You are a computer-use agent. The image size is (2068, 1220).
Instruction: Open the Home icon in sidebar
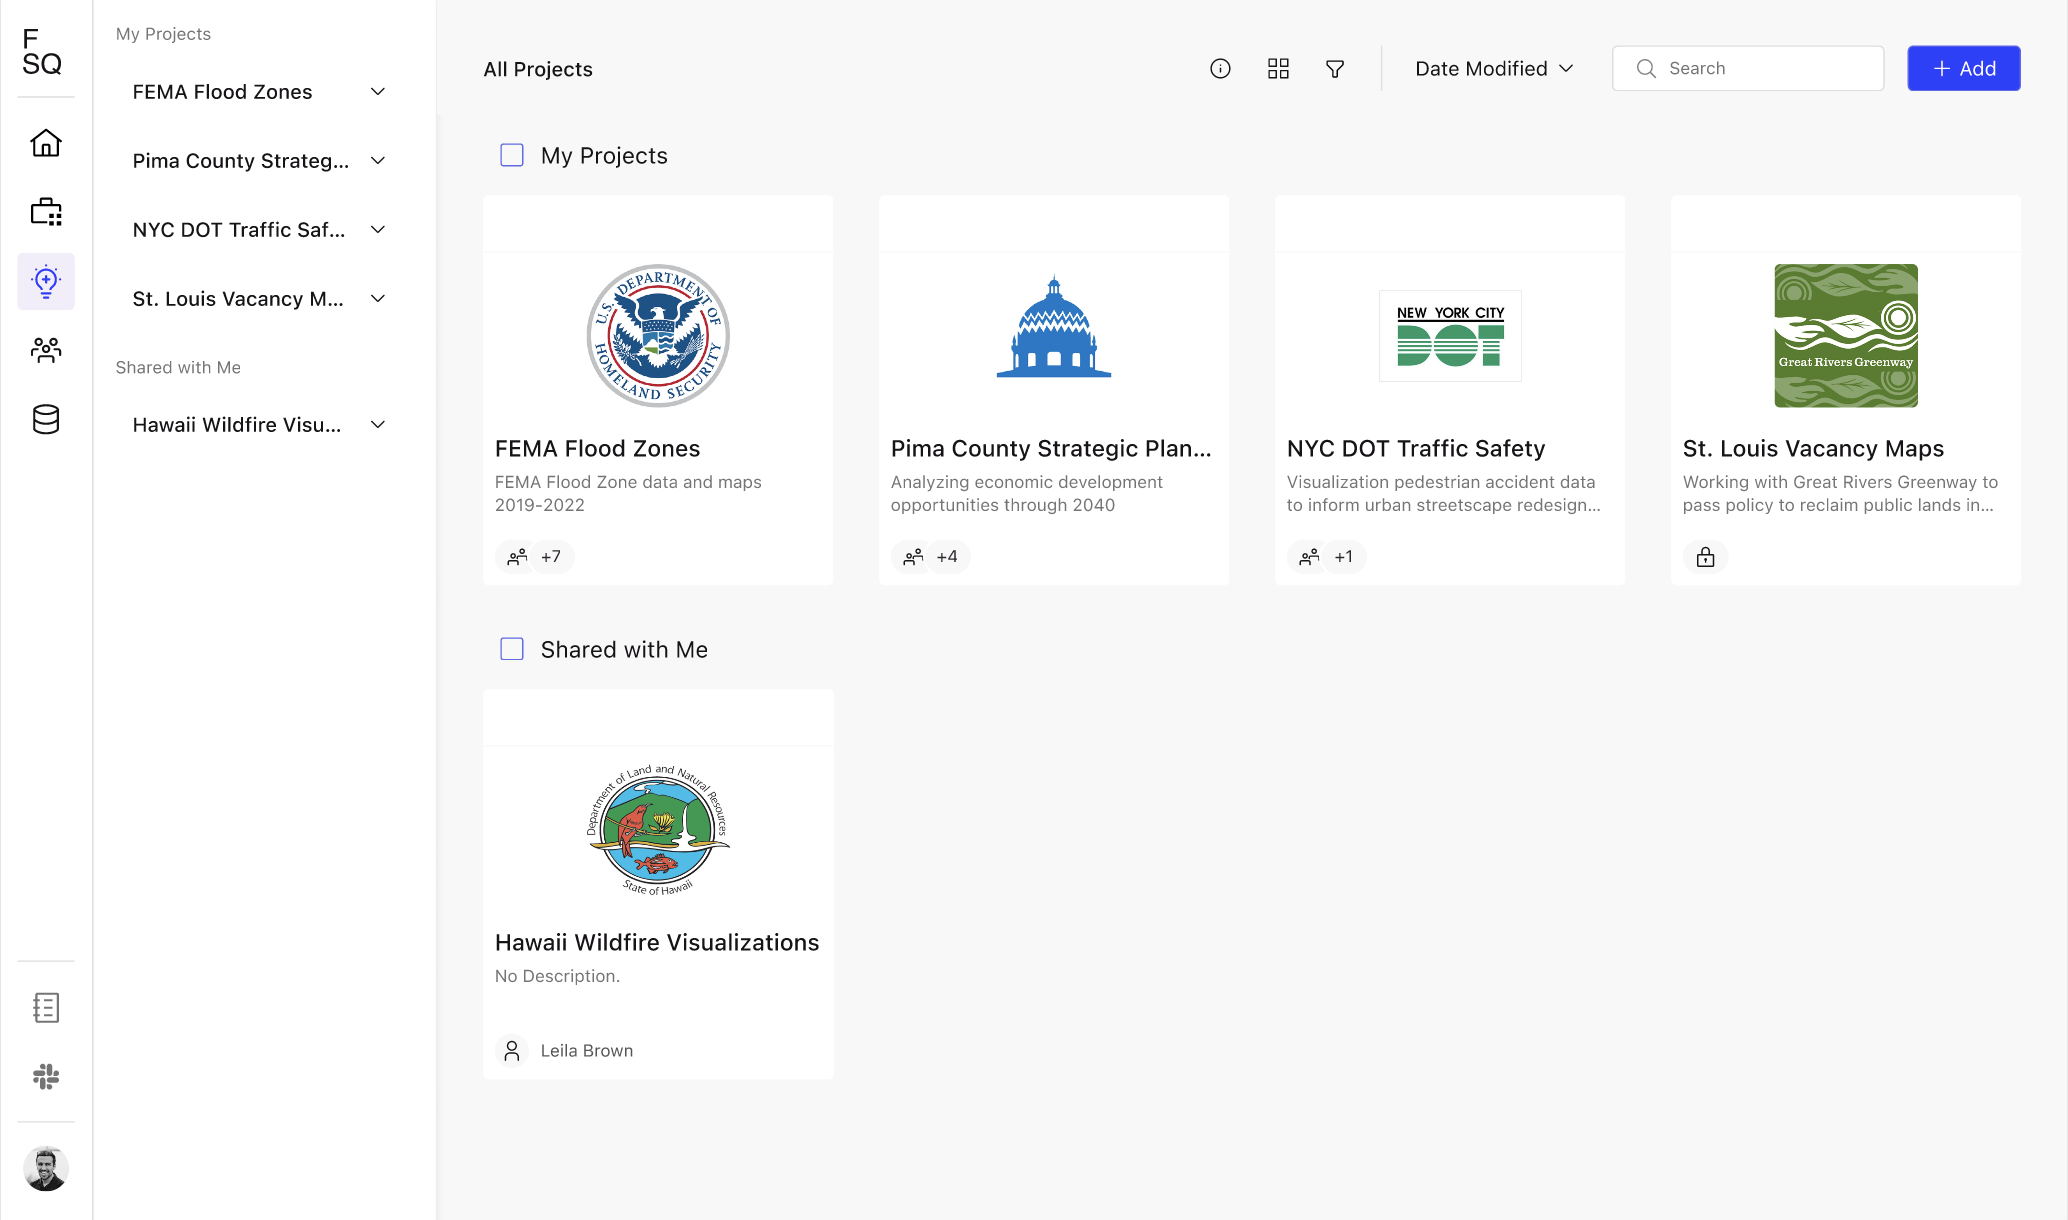tap(46, 143)
